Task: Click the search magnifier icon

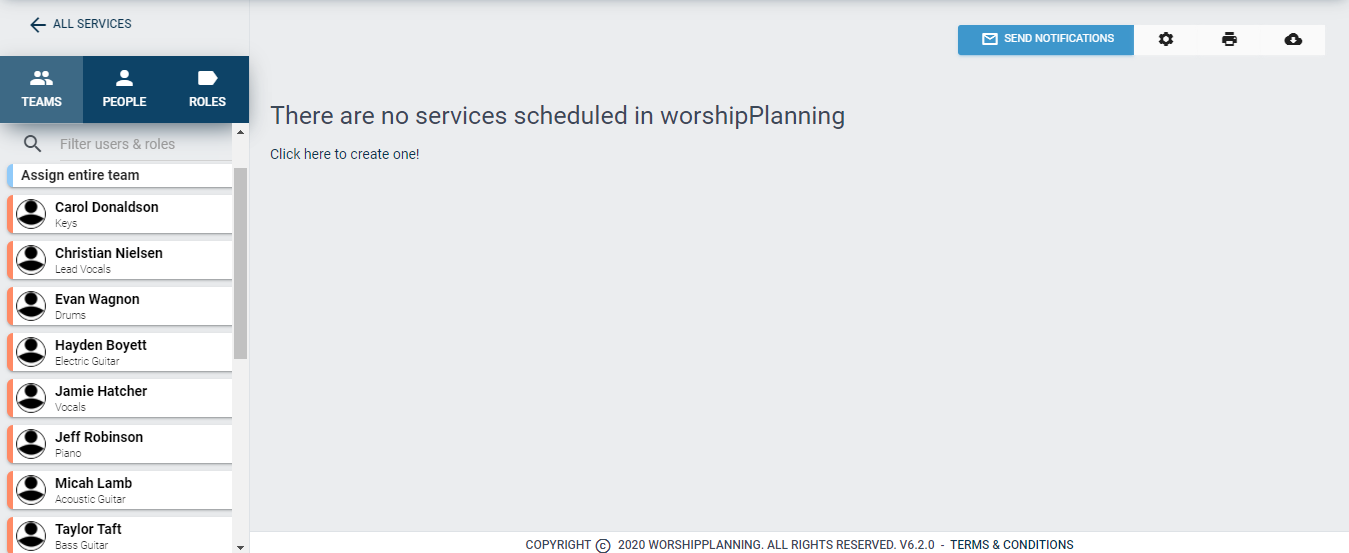Action: [x=33, y=144]
